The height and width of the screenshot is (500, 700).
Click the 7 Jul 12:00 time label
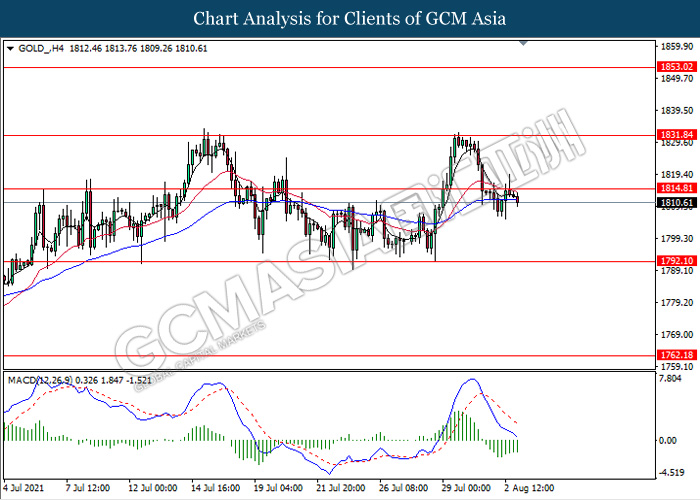click(x=88, y=488)
